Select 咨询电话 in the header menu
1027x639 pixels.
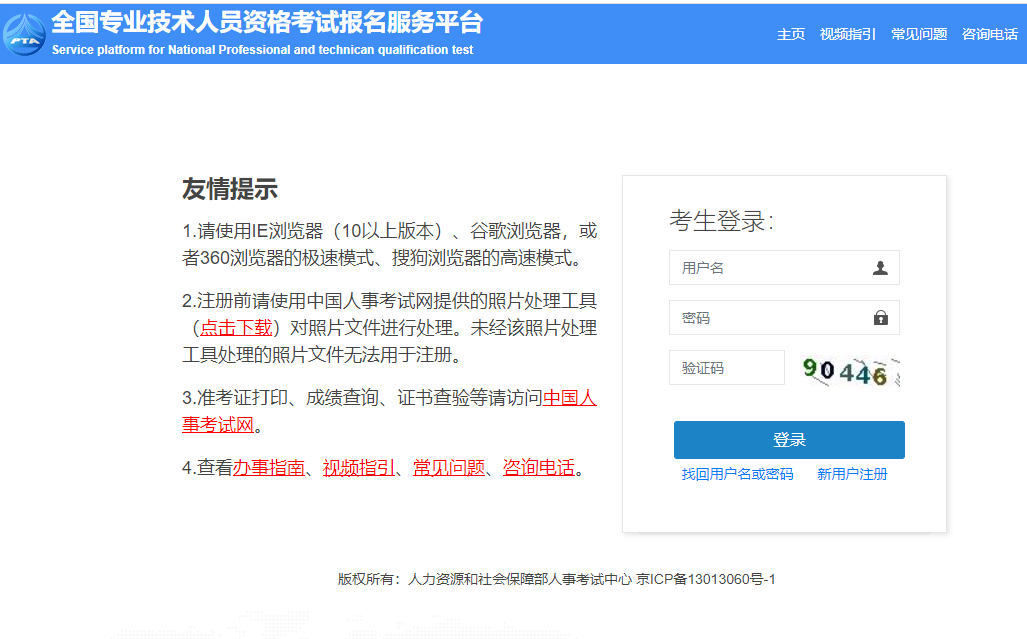[x=989, y=34]
